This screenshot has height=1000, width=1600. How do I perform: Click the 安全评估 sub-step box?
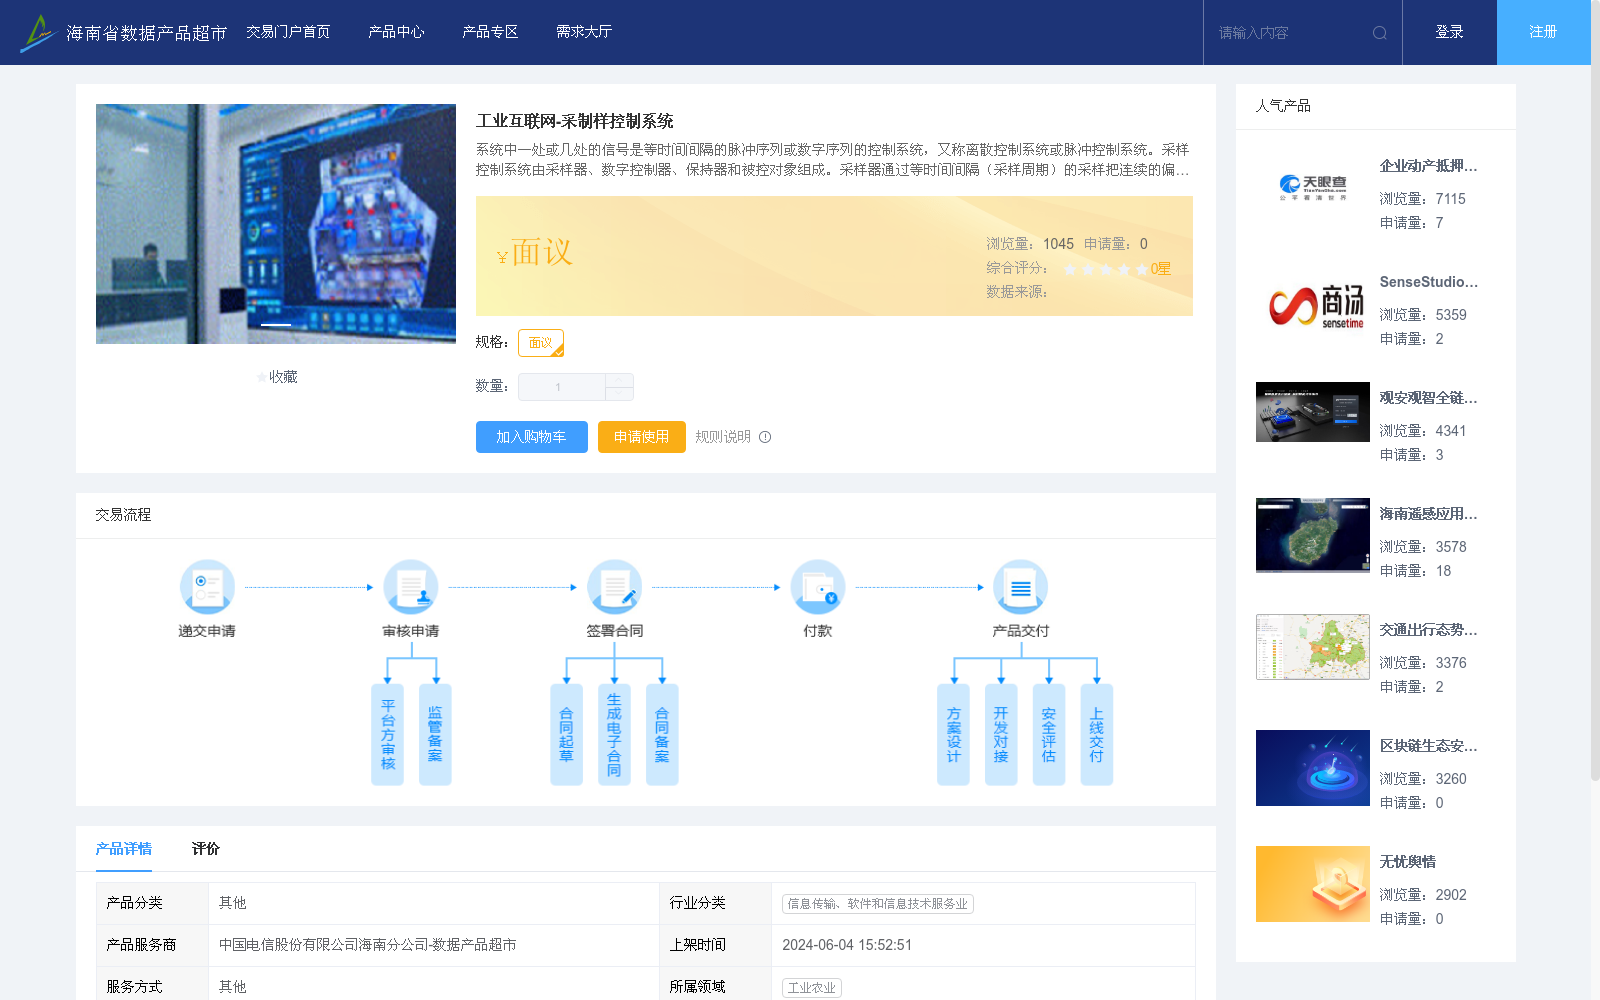1049,735
